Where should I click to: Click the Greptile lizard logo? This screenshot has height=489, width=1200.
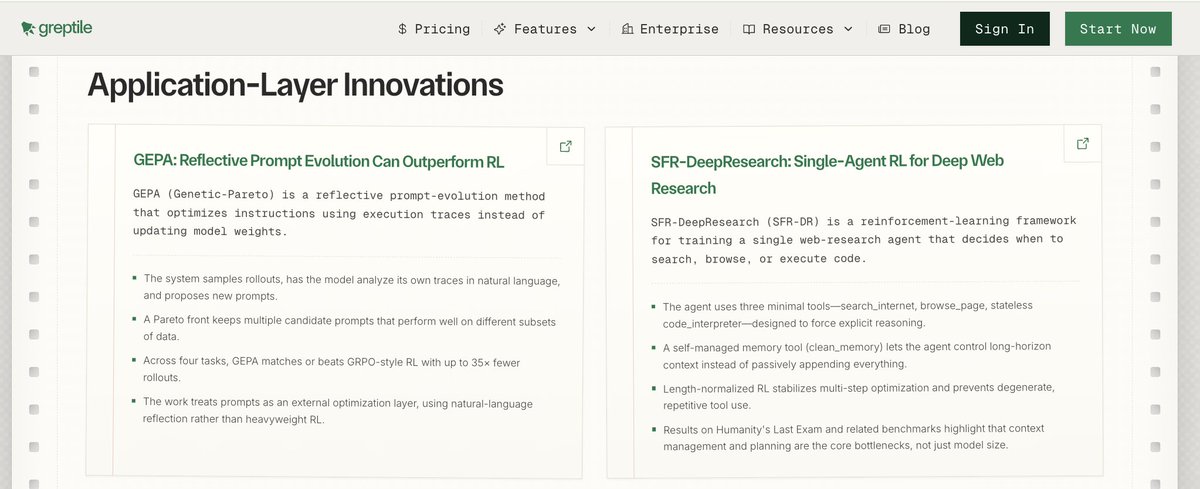[x=28, y=29]
